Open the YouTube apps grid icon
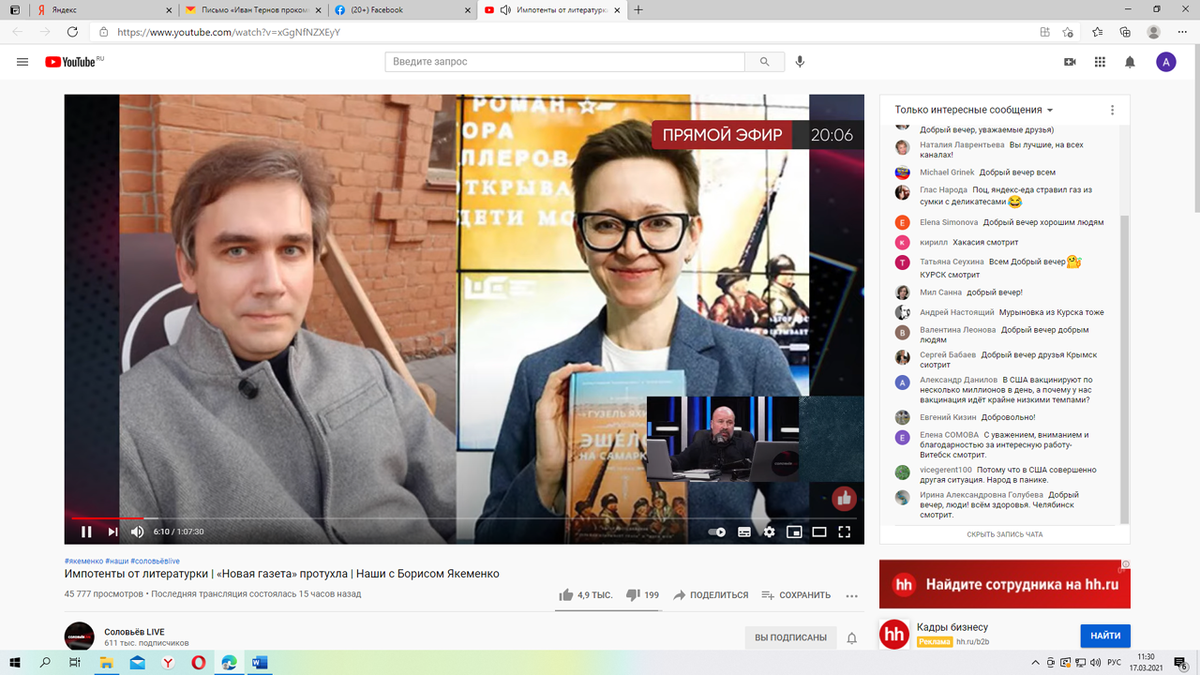The height and width of the screenshot is (675, 1200). click(x=1099, y=61)
